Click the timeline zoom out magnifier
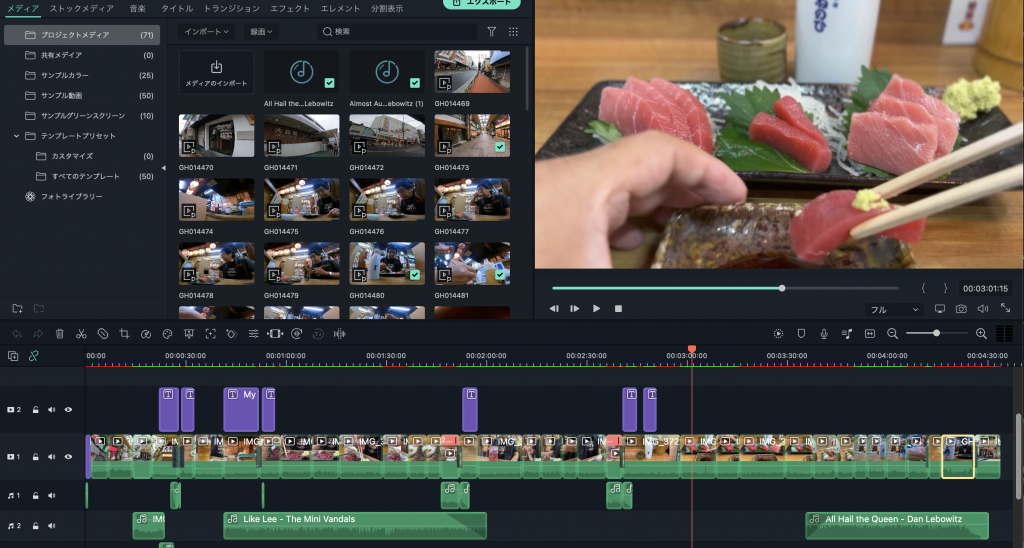 tap(893, 334)
